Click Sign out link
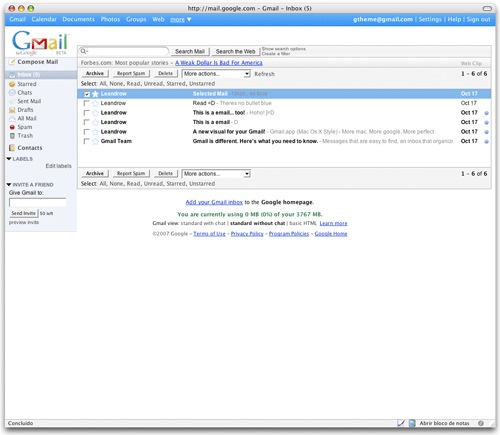The width and height of the screenshot is (500, 435). (478, 19)
